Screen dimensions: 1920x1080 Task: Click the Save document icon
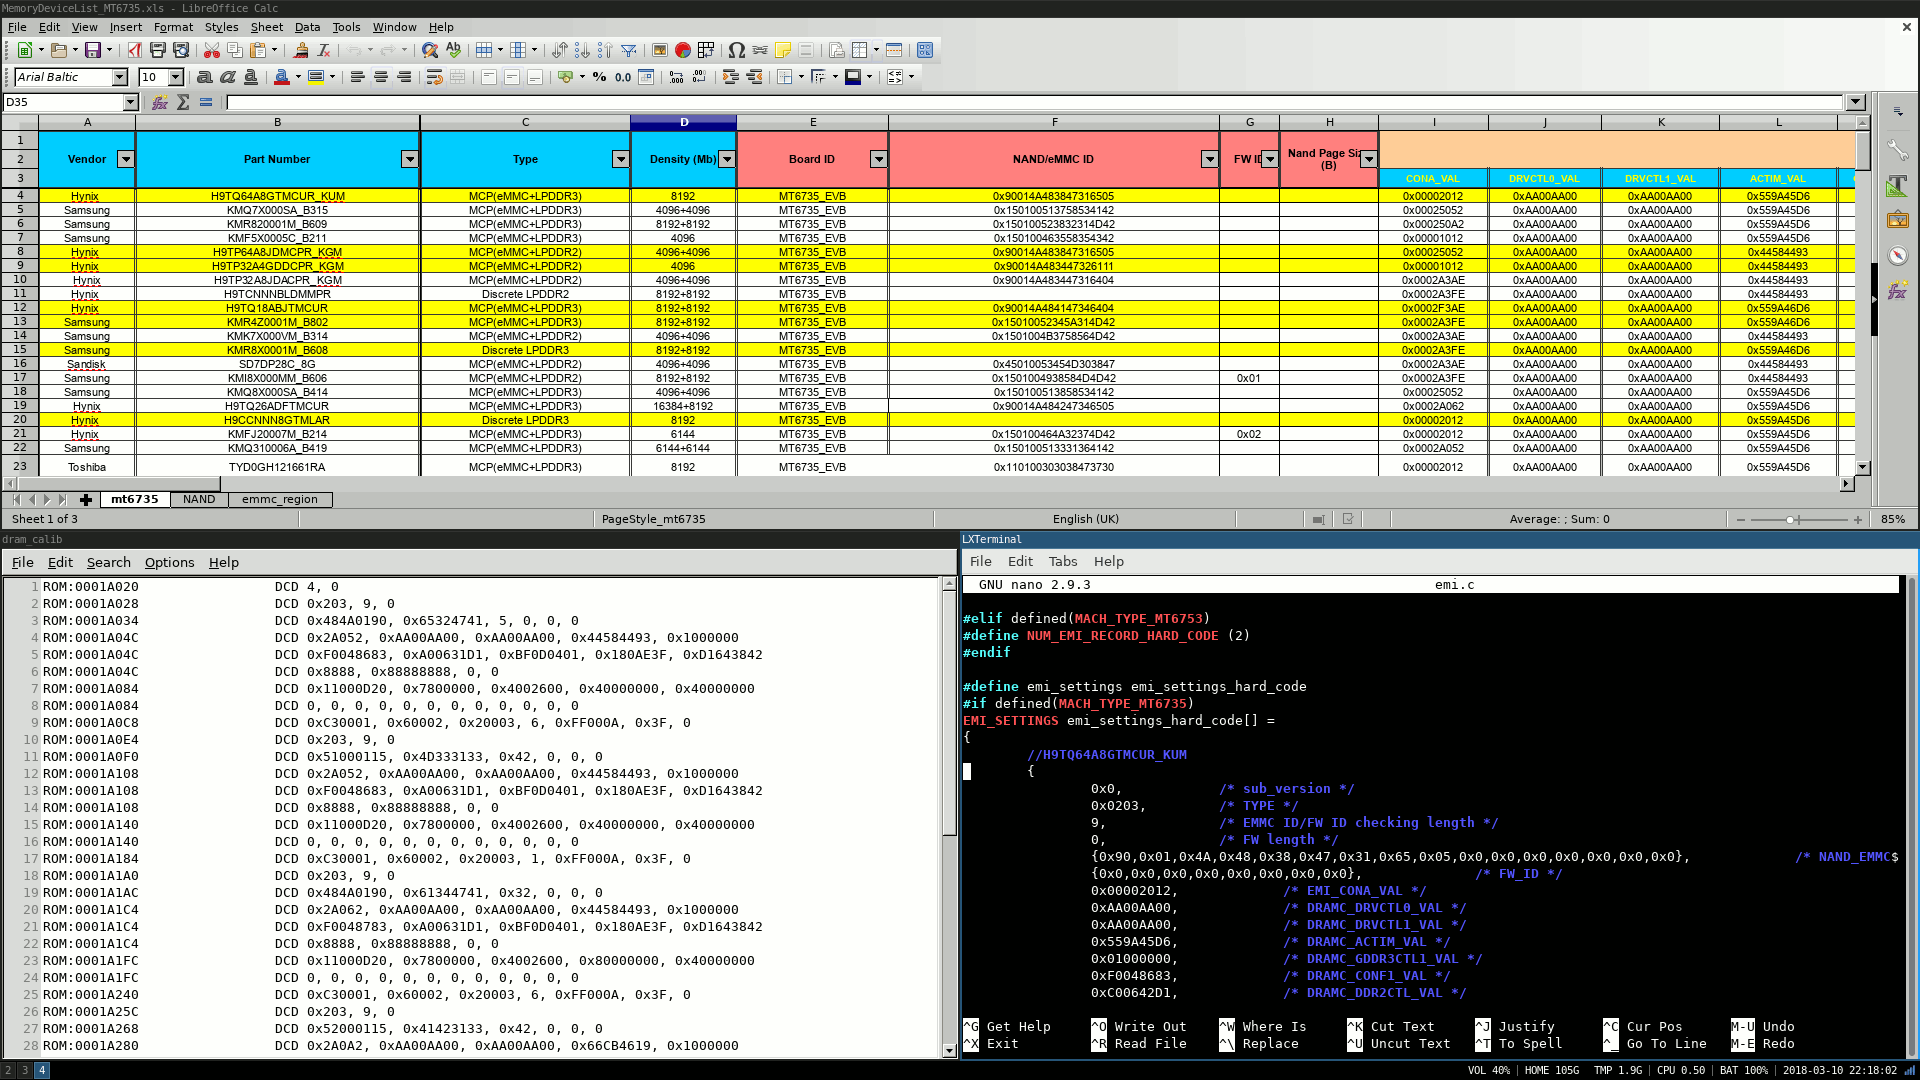92,50
